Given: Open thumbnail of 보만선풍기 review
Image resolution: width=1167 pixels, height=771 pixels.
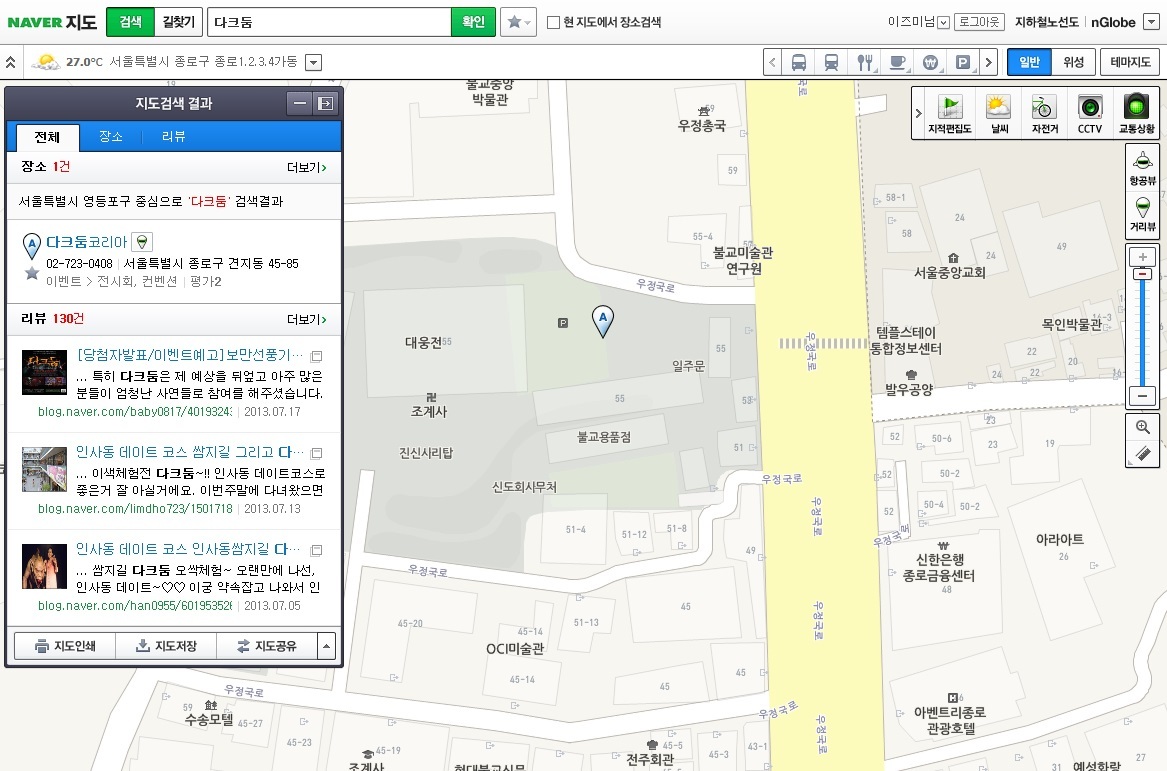Looking at the screenshot, I should pos(45,372).
